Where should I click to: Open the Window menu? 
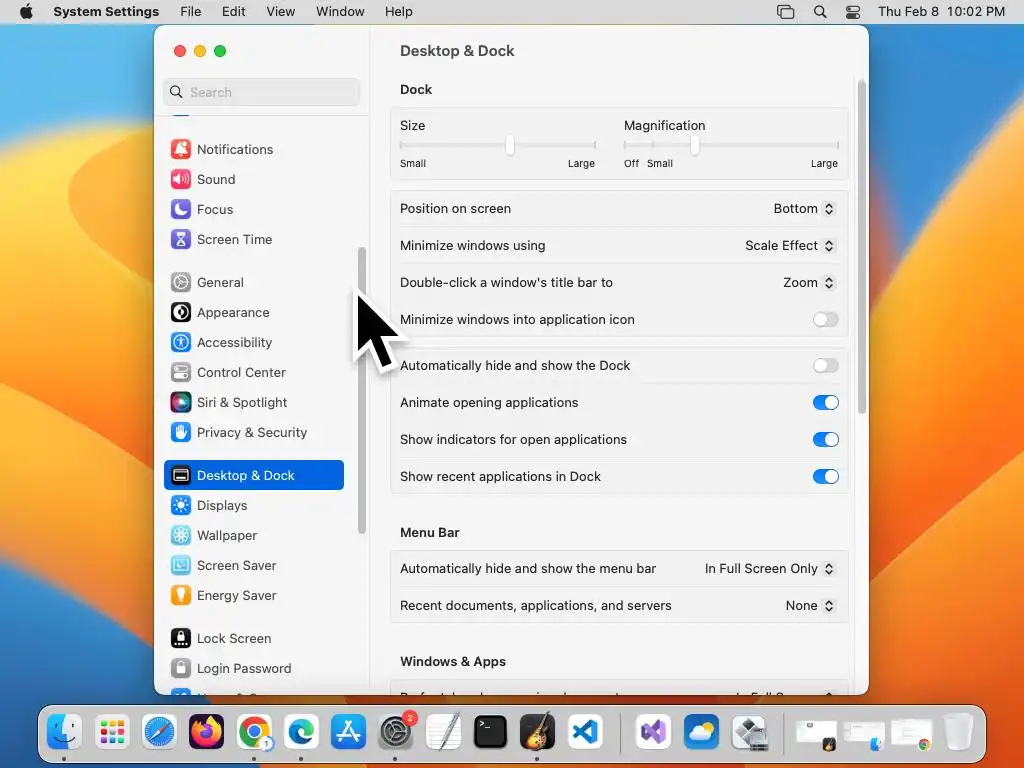340,12
